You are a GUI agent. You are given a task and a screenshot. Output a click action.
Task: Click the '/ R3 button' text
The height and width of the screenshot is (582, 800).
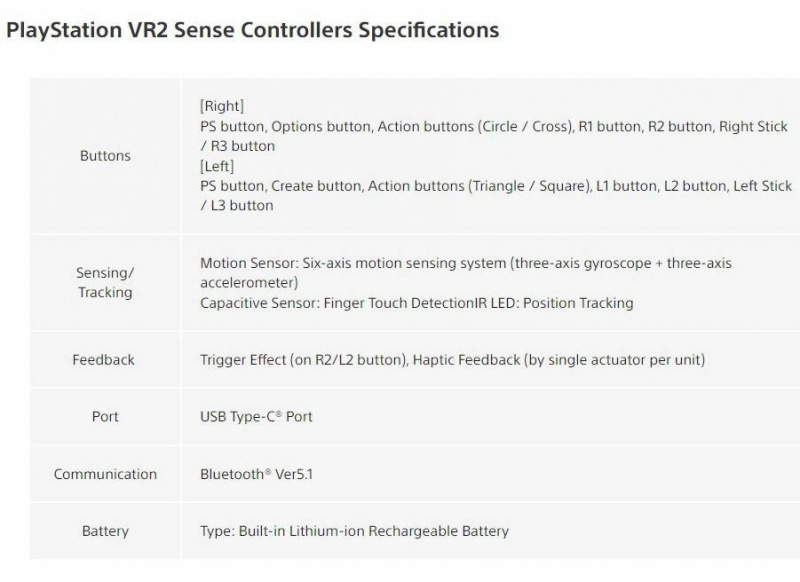237,146
